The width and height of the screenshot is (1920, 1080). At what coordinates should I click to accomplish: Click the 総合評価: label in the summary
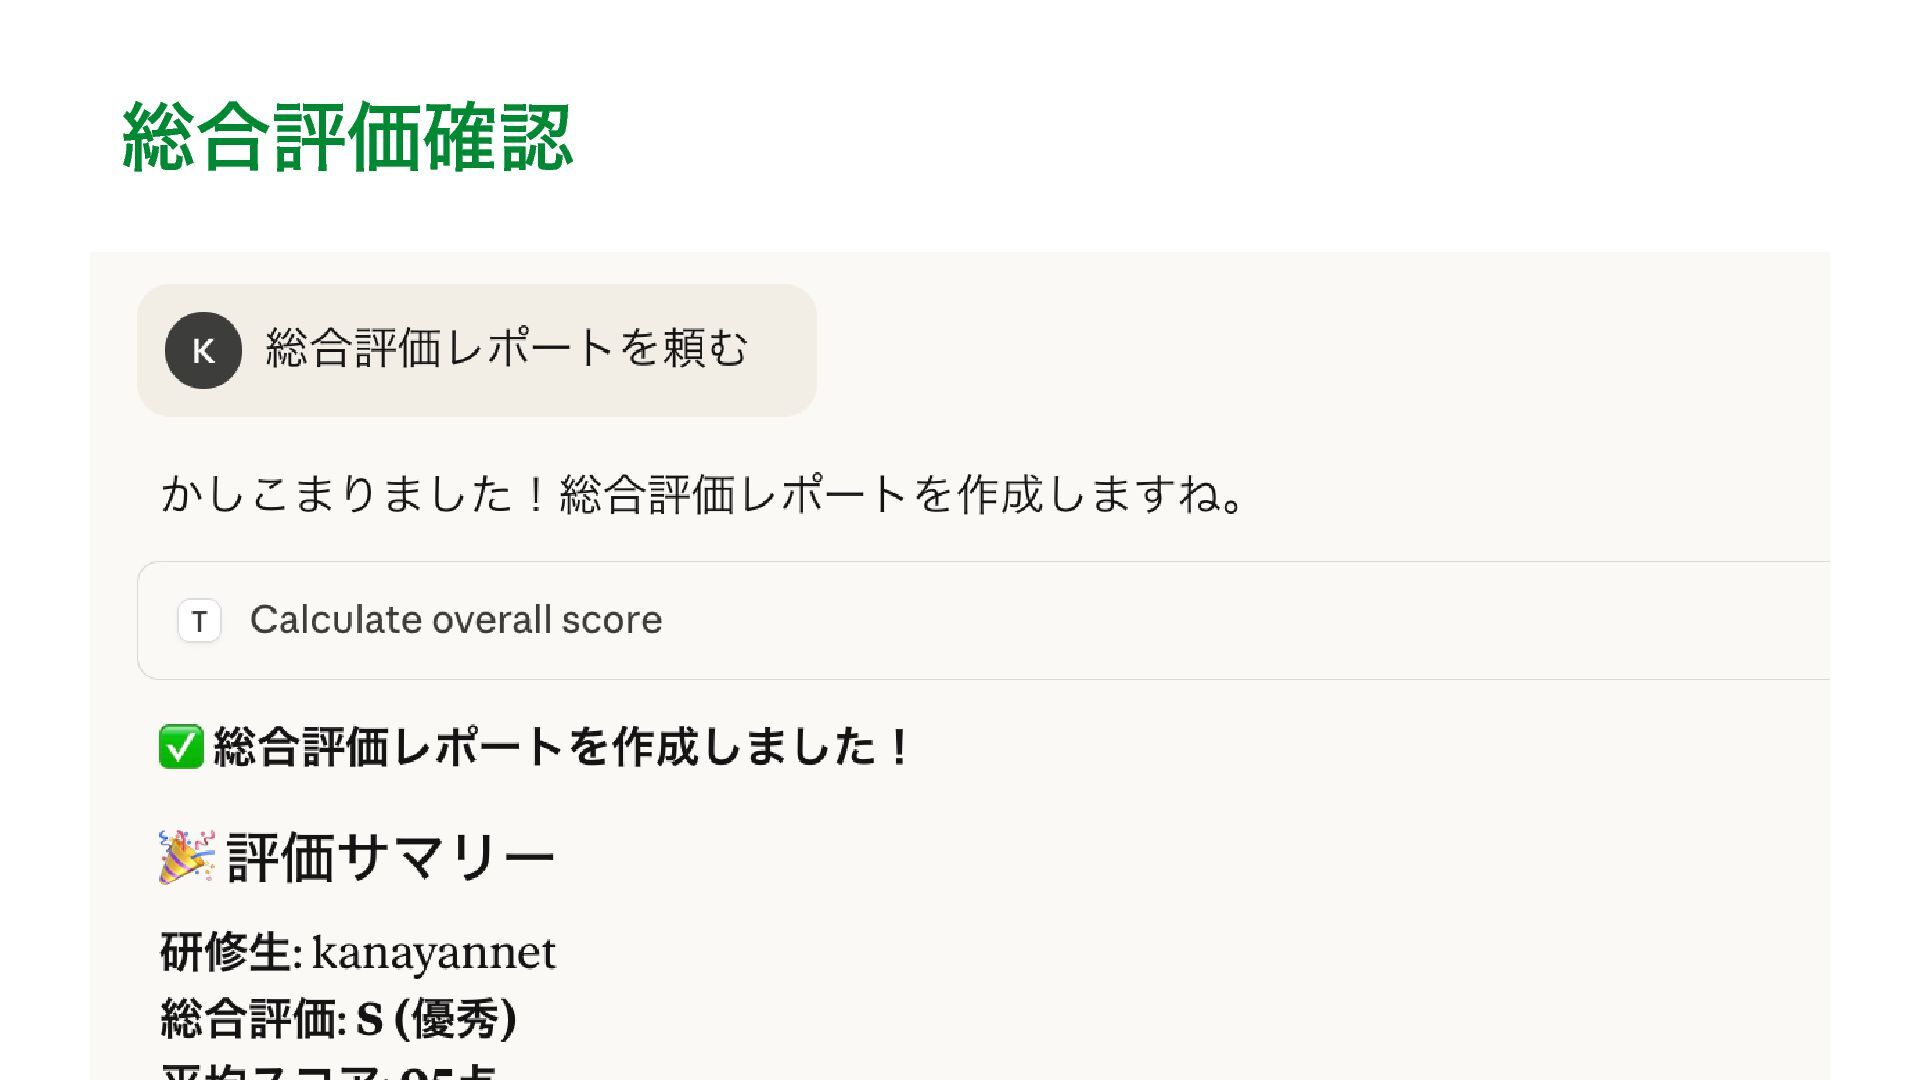252,1019
